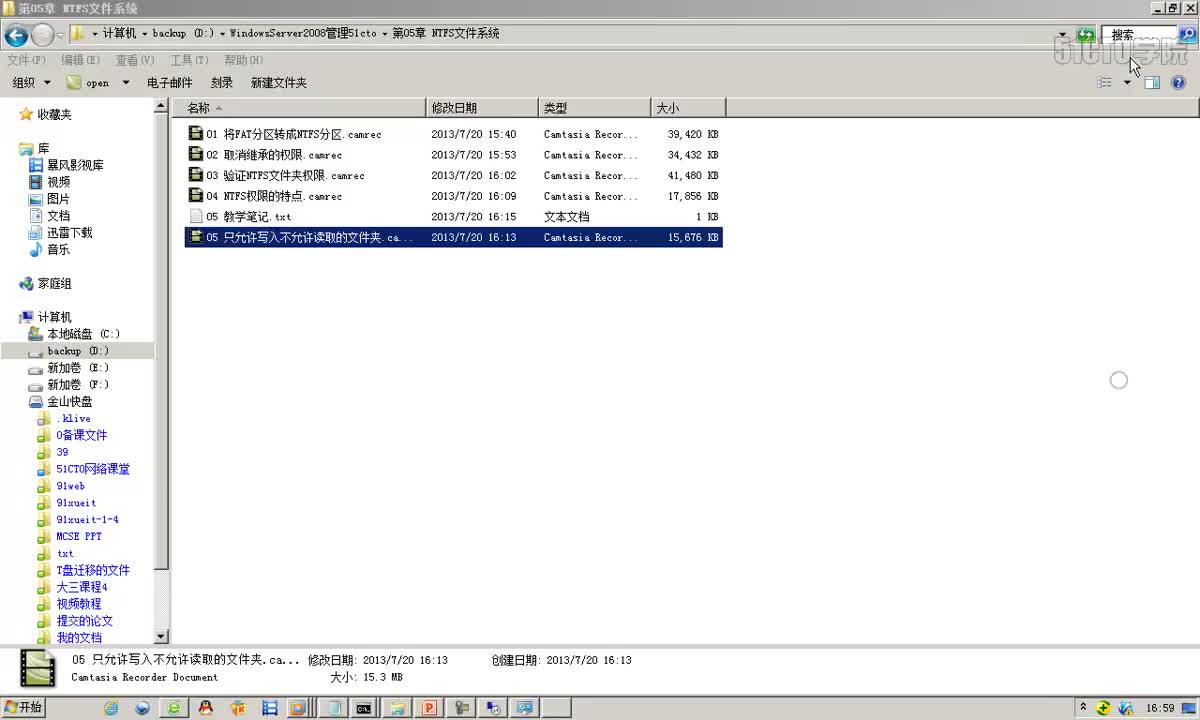The height and width of the screenshot is (720, 1200).
Task: Click 电子邮件 toolbar button
Action: 169,83
